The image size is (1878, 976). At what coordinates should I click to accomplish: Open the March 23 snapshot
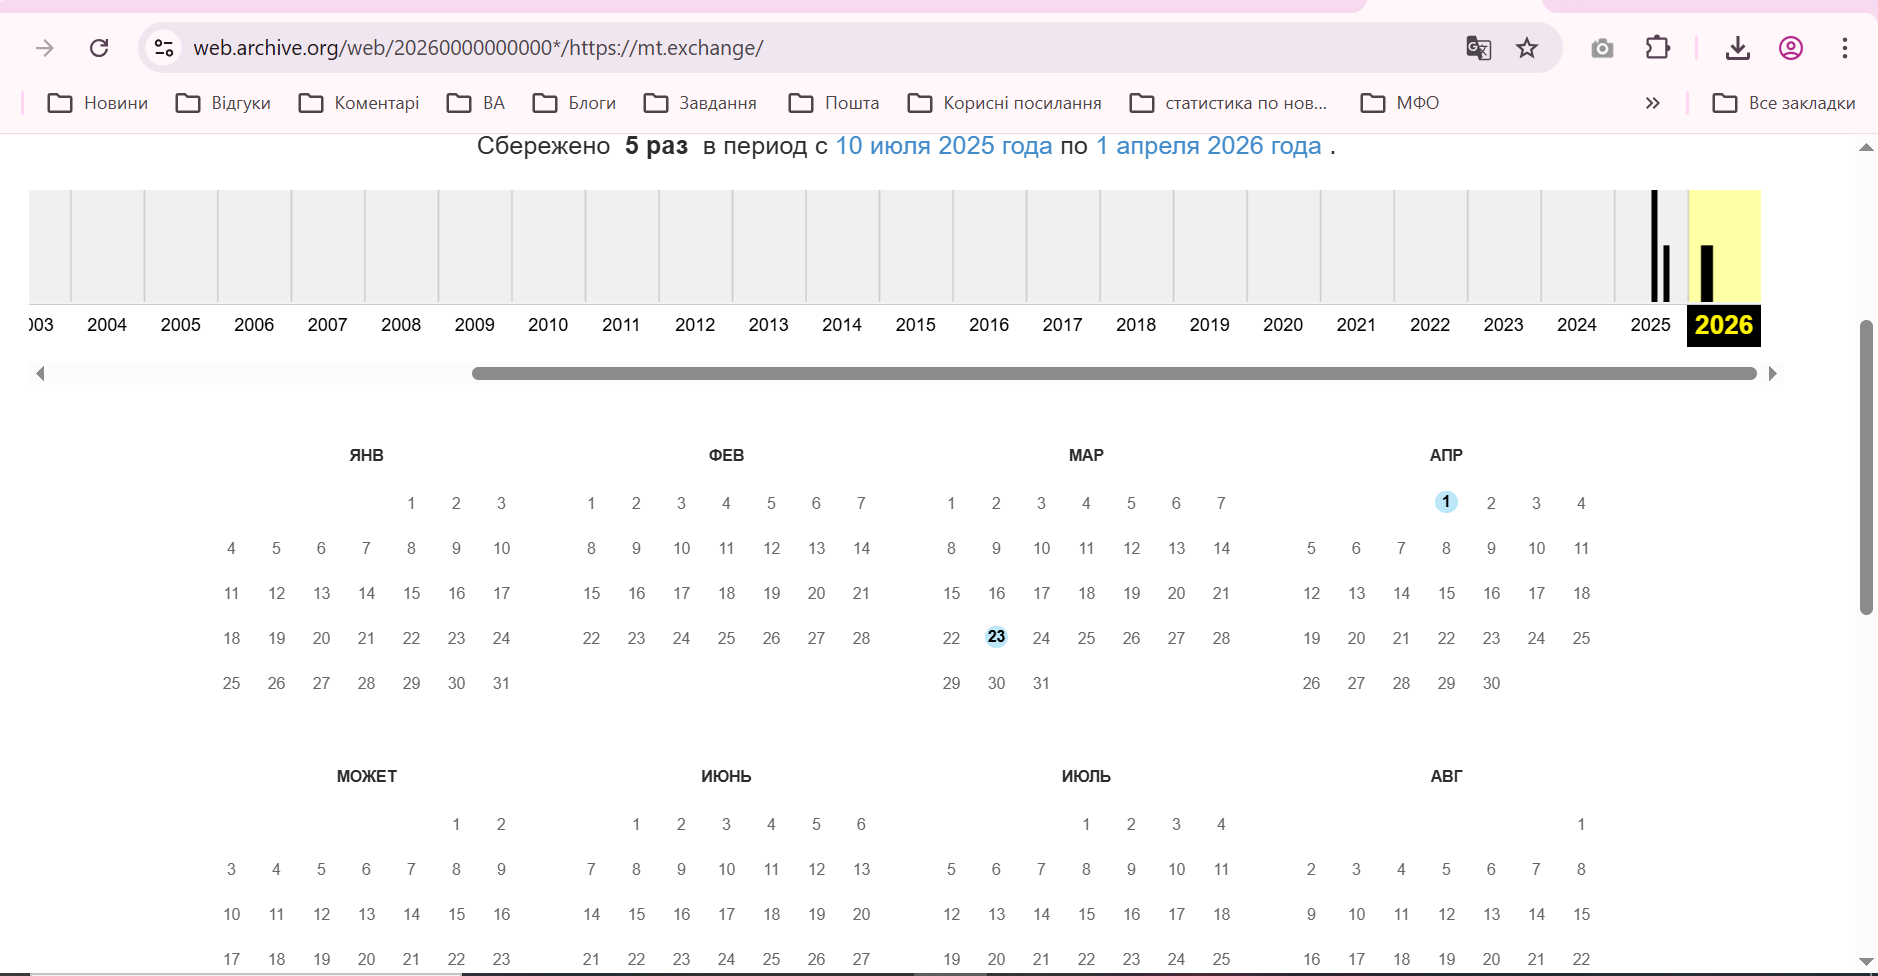pos(996,637)
